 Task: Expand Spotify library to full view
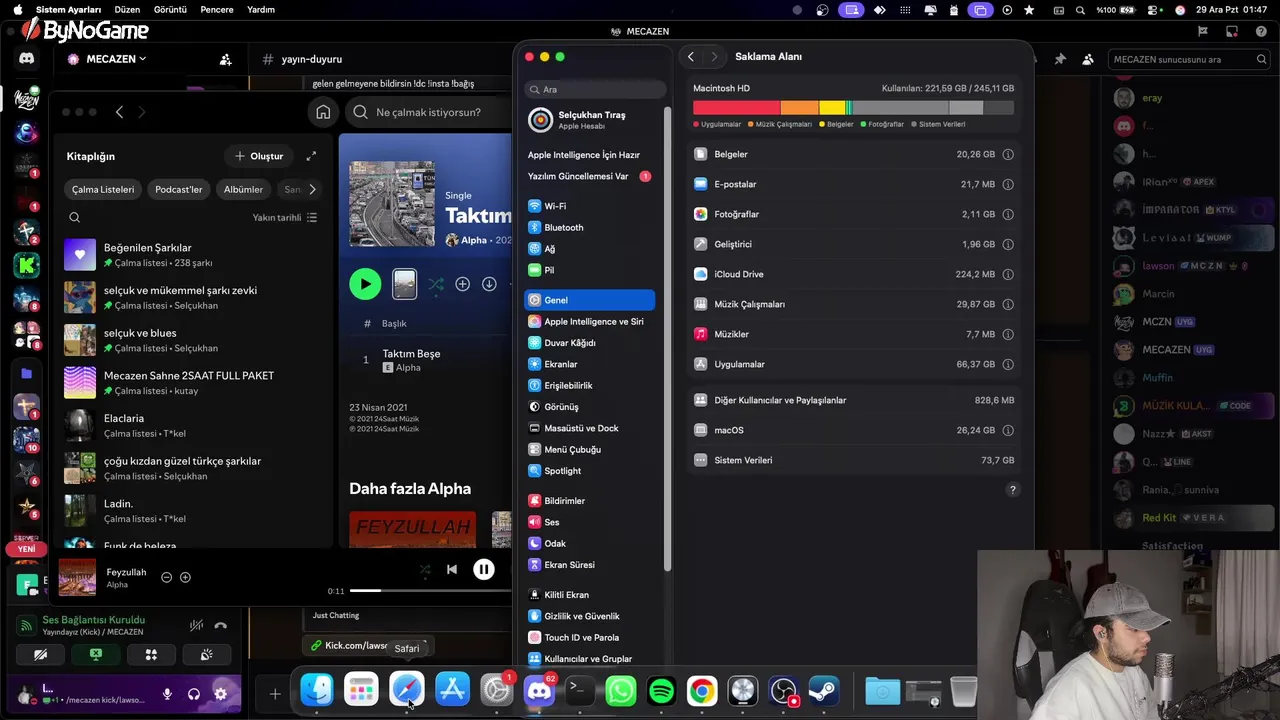point(311,156)
